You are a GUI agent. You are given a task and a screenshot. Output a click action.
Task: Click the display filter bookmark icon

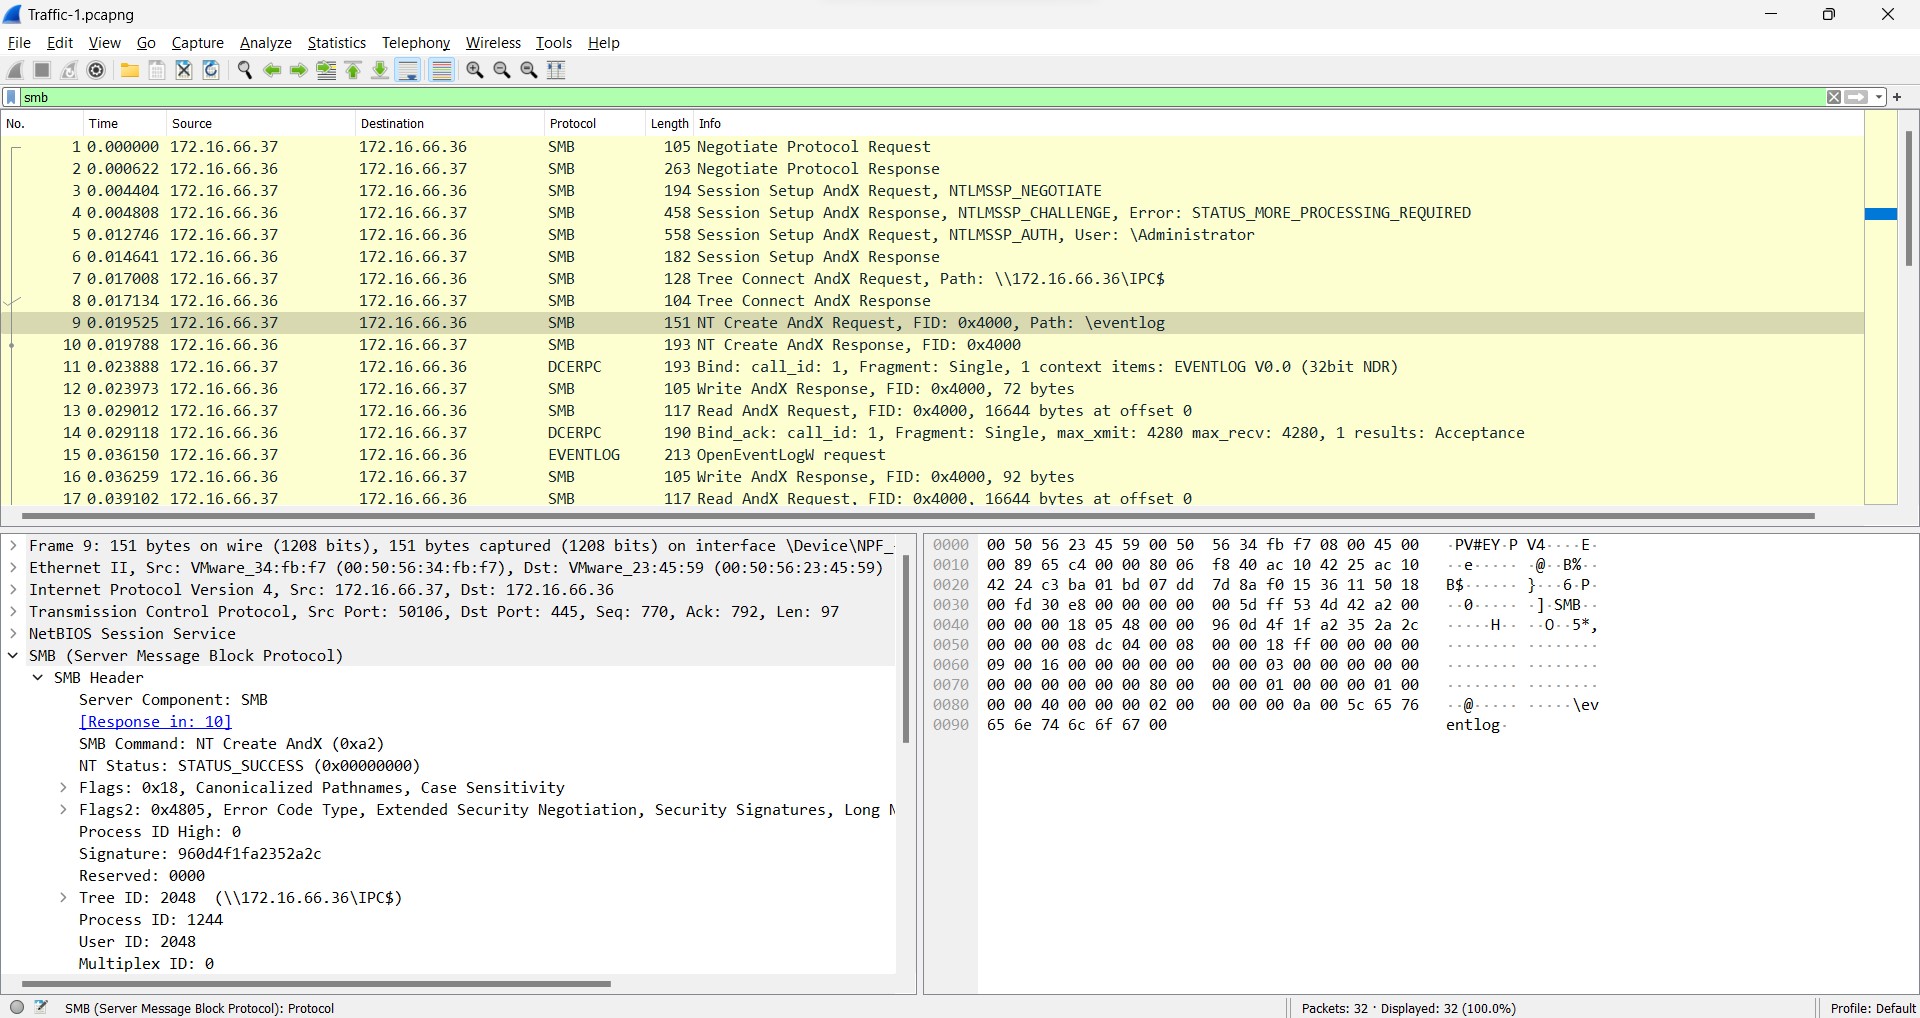(x=11, y=97)
